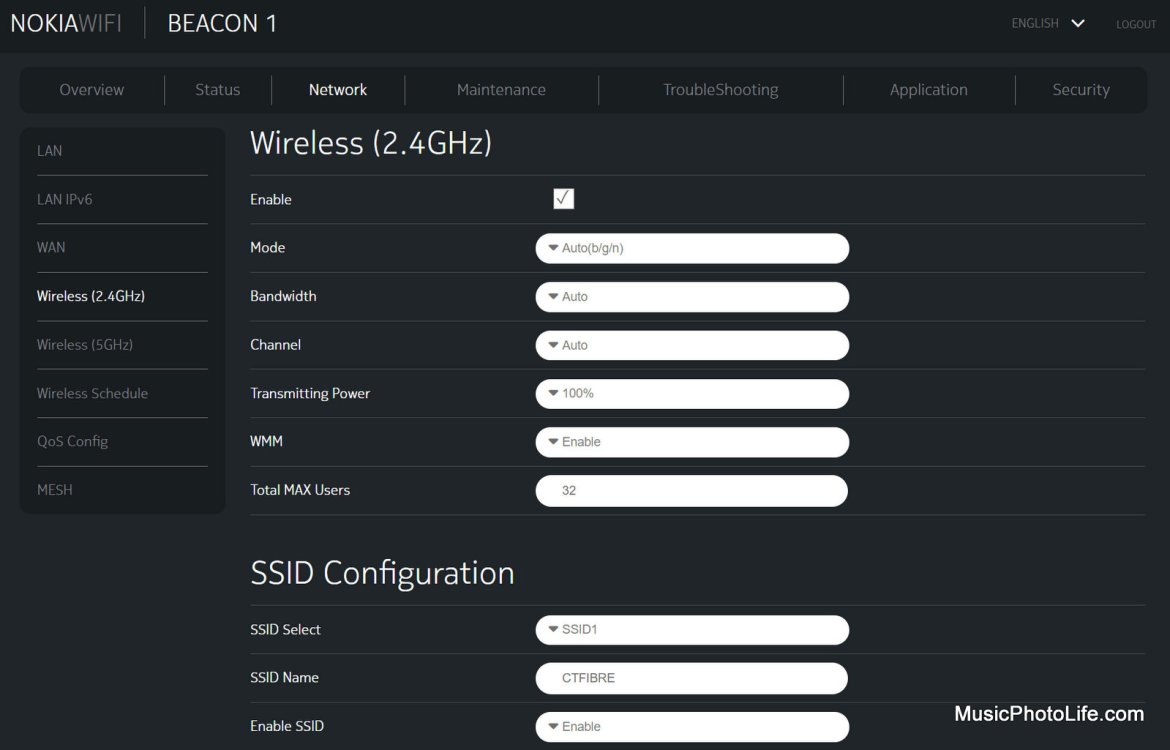Click the language chevron arrow icon
Image resolution: width=1170 pixels, height=750 pixels.
tap(1077, 23)
